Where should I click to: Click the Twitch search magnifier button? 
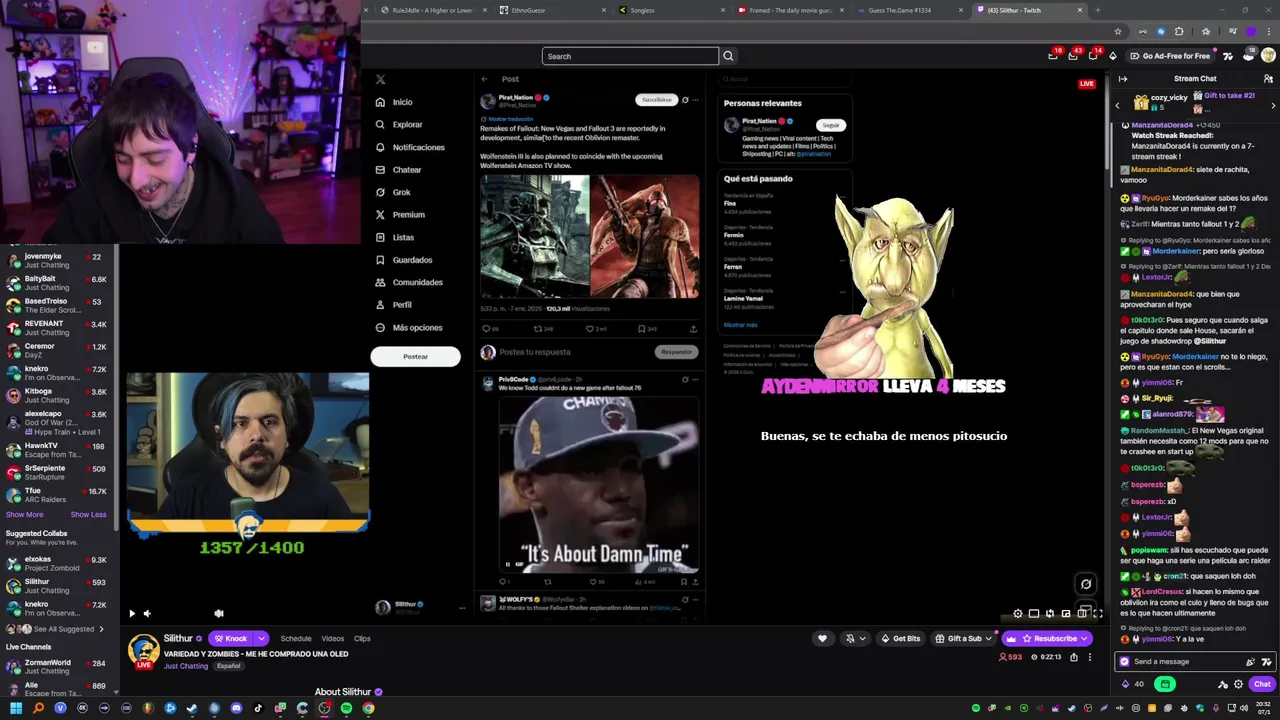coord(728,56)
